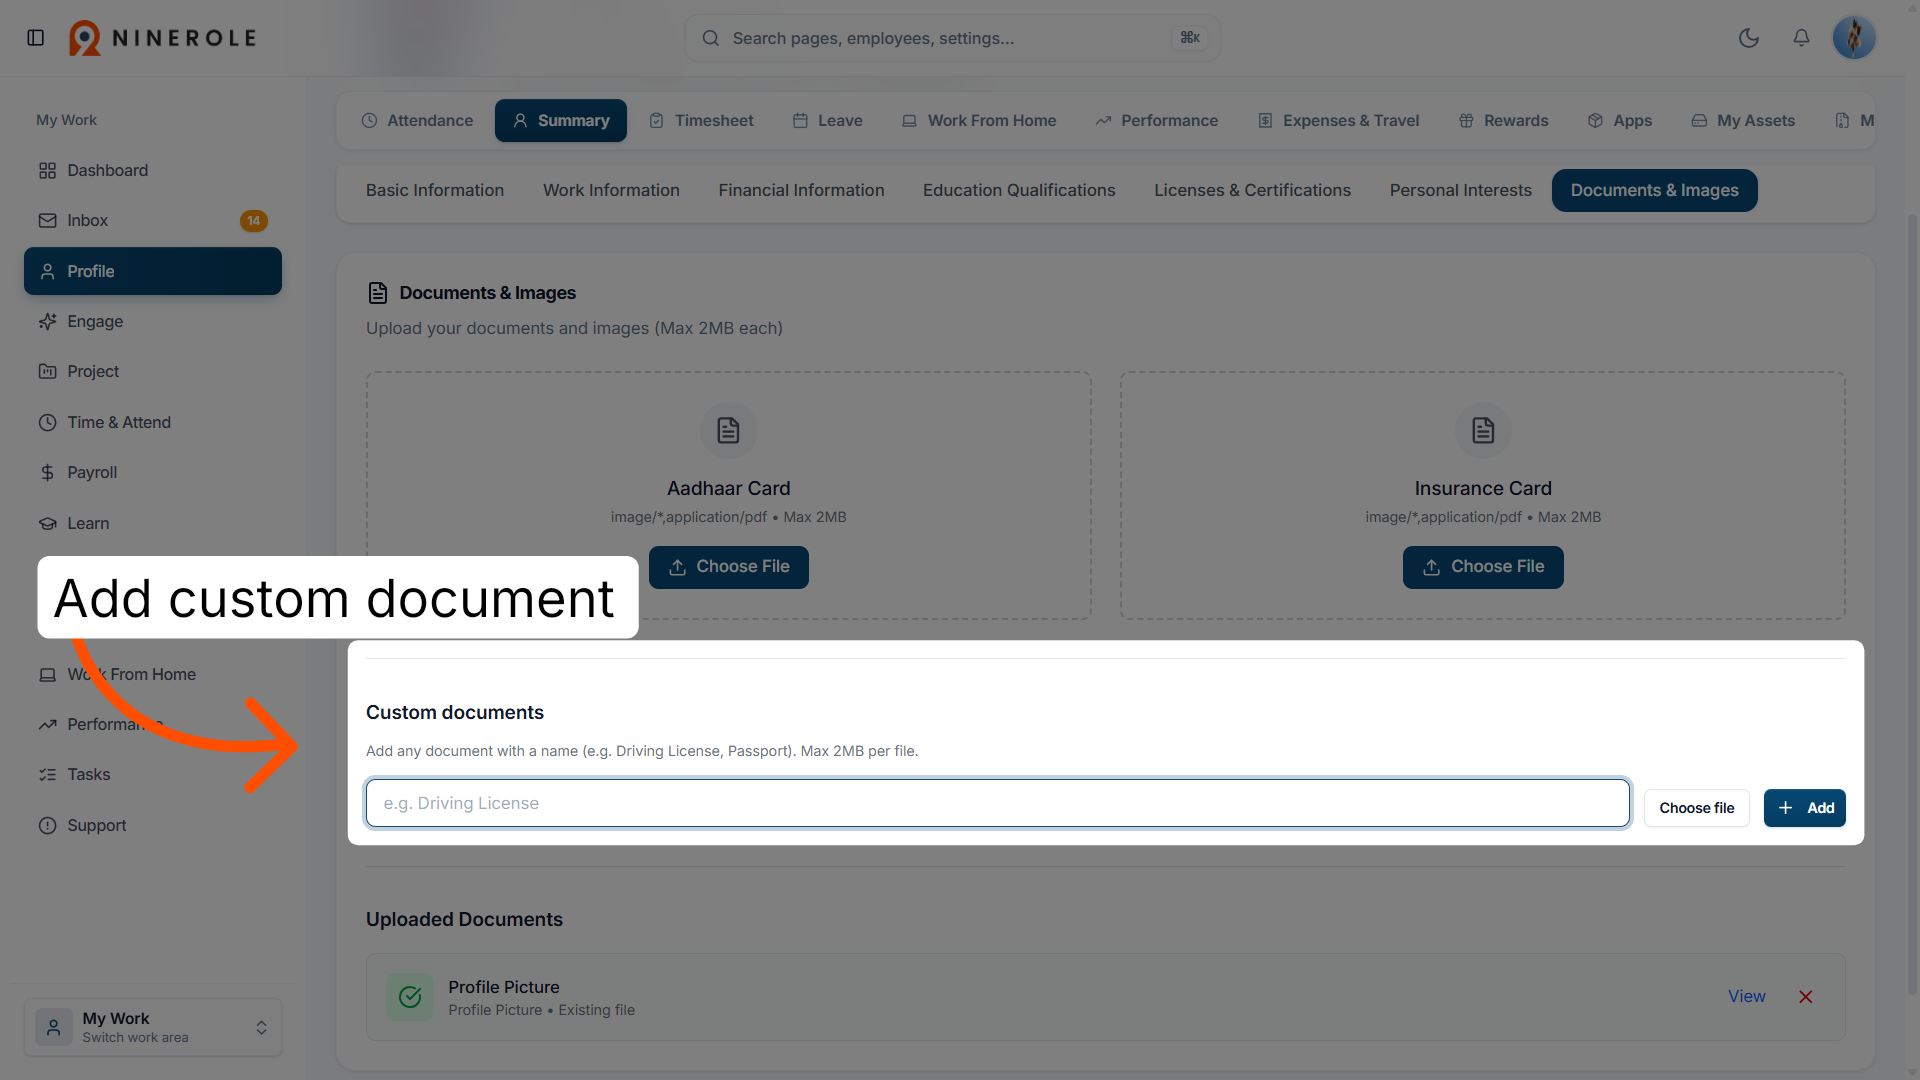
Task: Click custom document name field
Action: (x=998, y=803)
